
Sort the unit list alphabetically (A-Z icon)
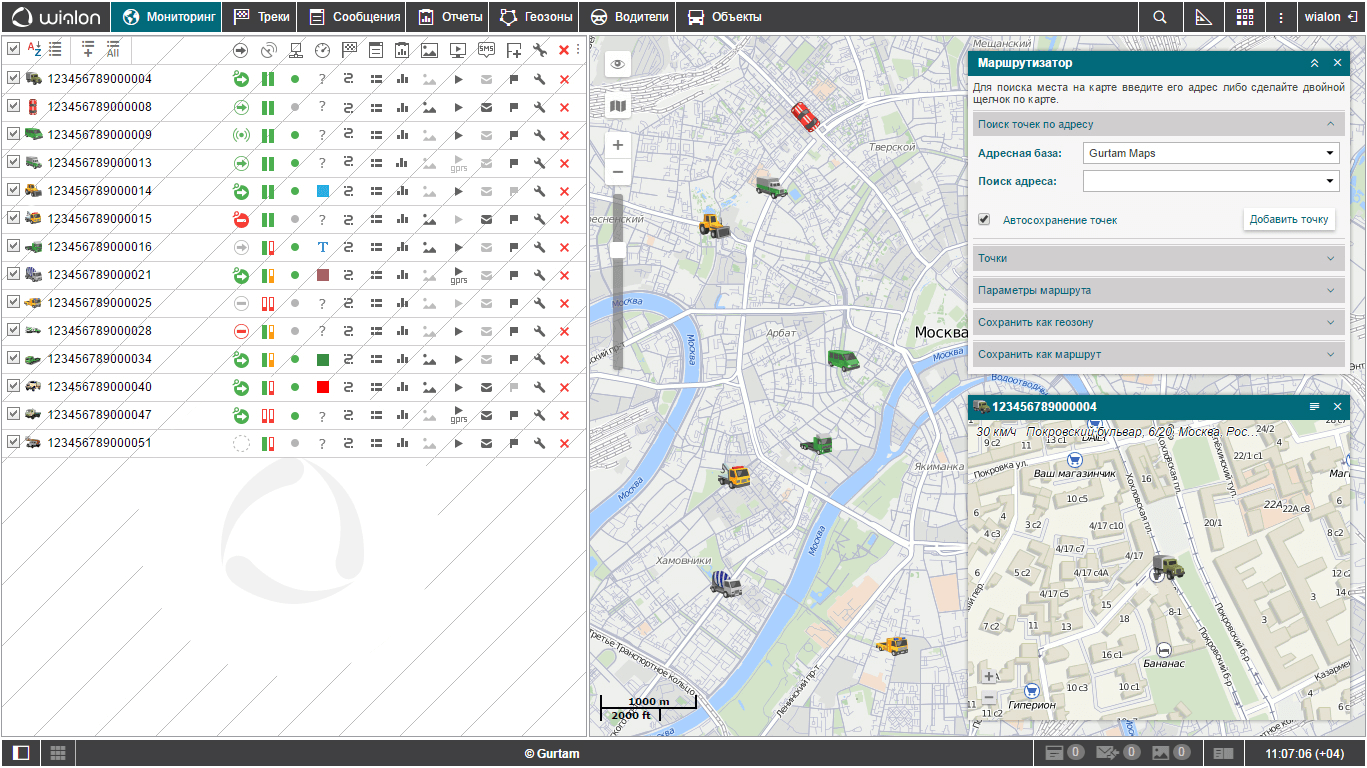pos(34,49)
